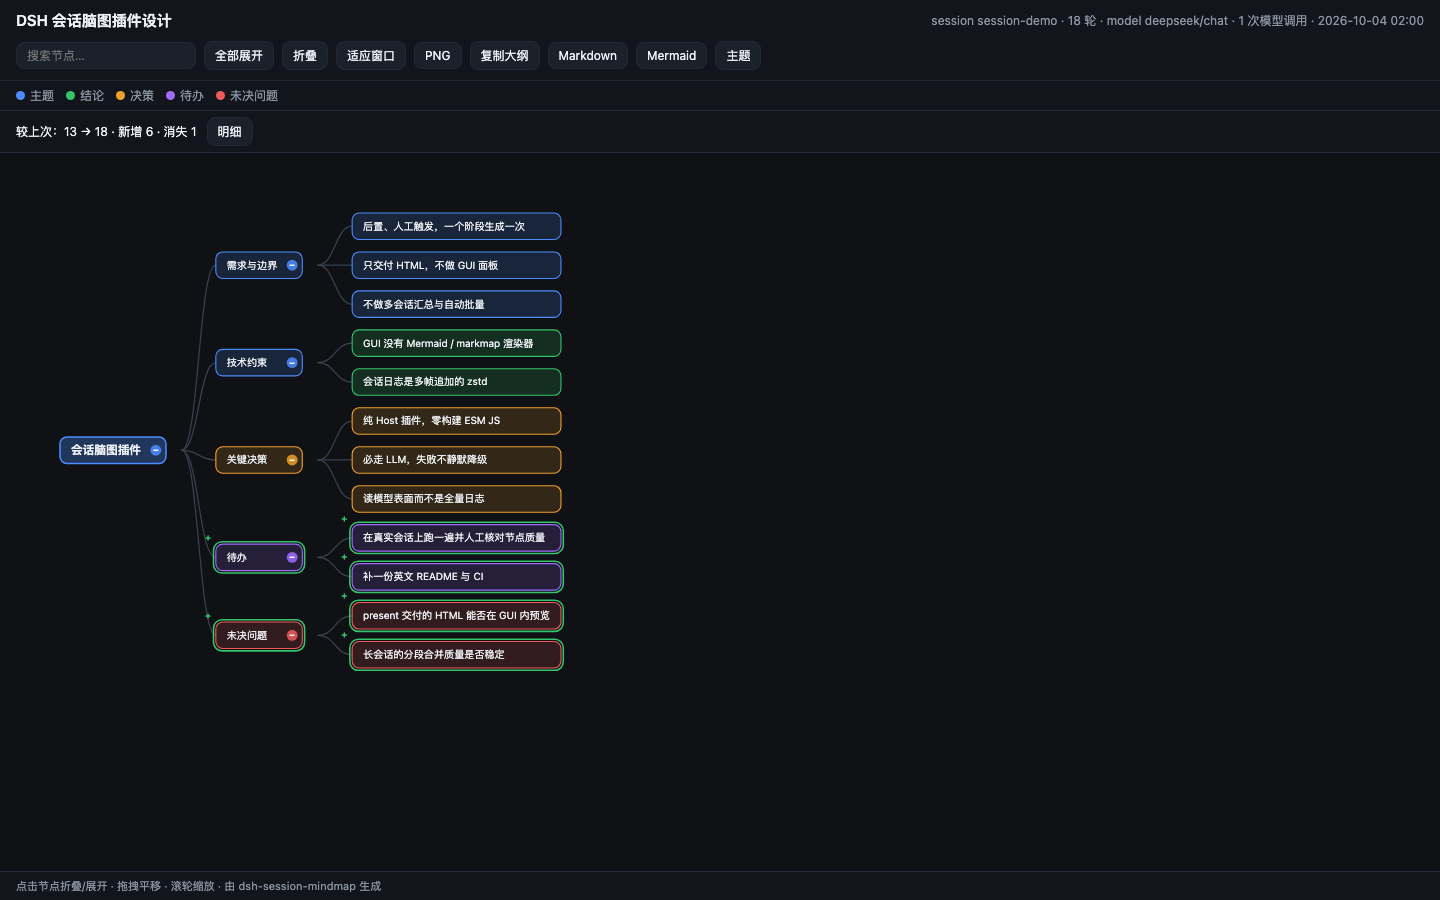This screenshot has height=900, width=1440.
Task: Select node 只交付 HTML，不做 GUI 面板
Action: [x=456, y=265]
